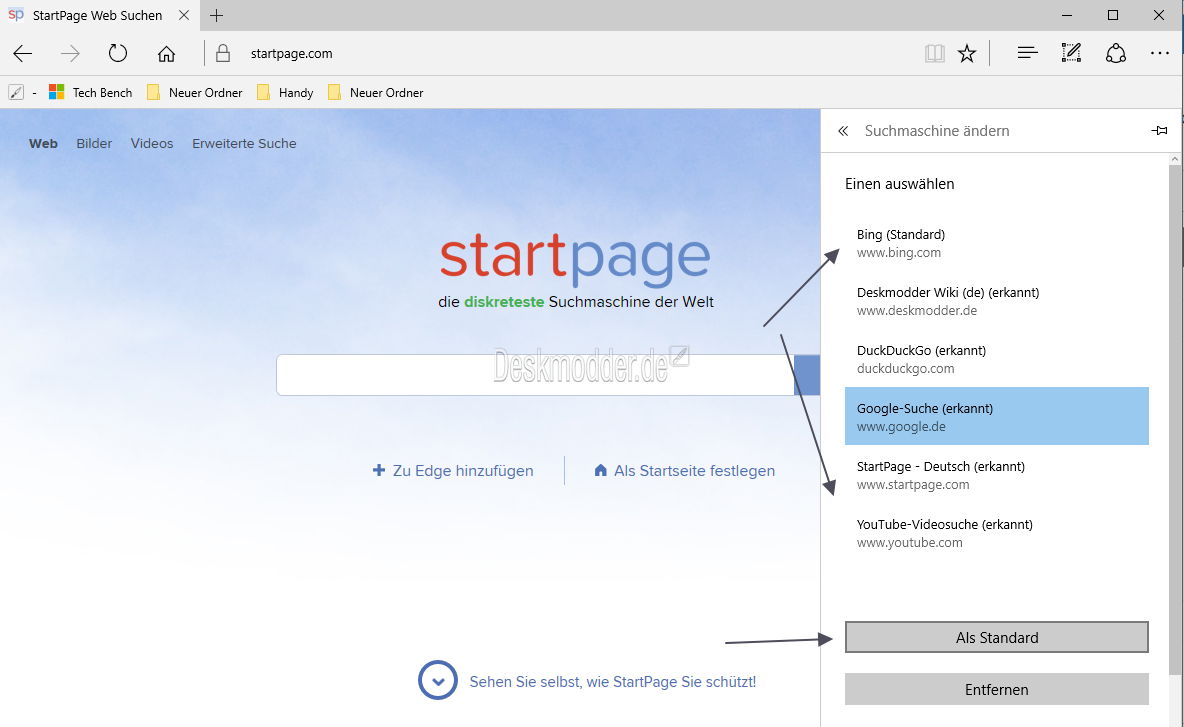Open reading view book icon
Viewport: 1184px width, 727px height.
[x=935, y=53]
